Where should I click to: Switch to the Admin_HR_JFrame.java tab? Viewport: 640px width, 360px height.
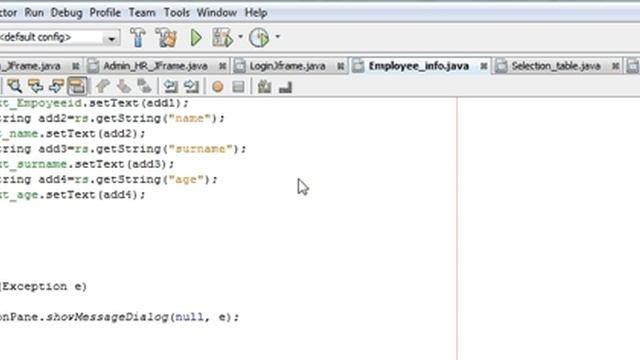pos(155,66)
